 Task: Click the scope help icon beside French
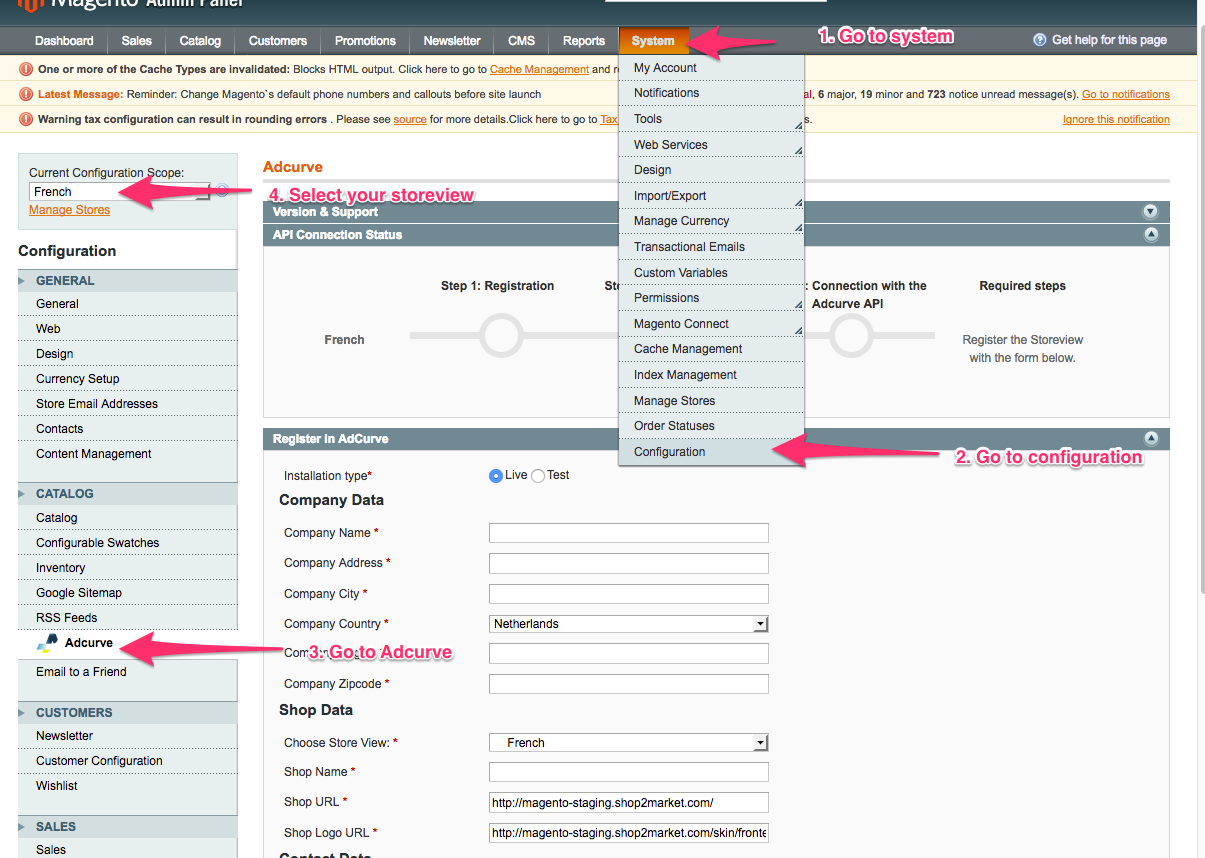222,190
